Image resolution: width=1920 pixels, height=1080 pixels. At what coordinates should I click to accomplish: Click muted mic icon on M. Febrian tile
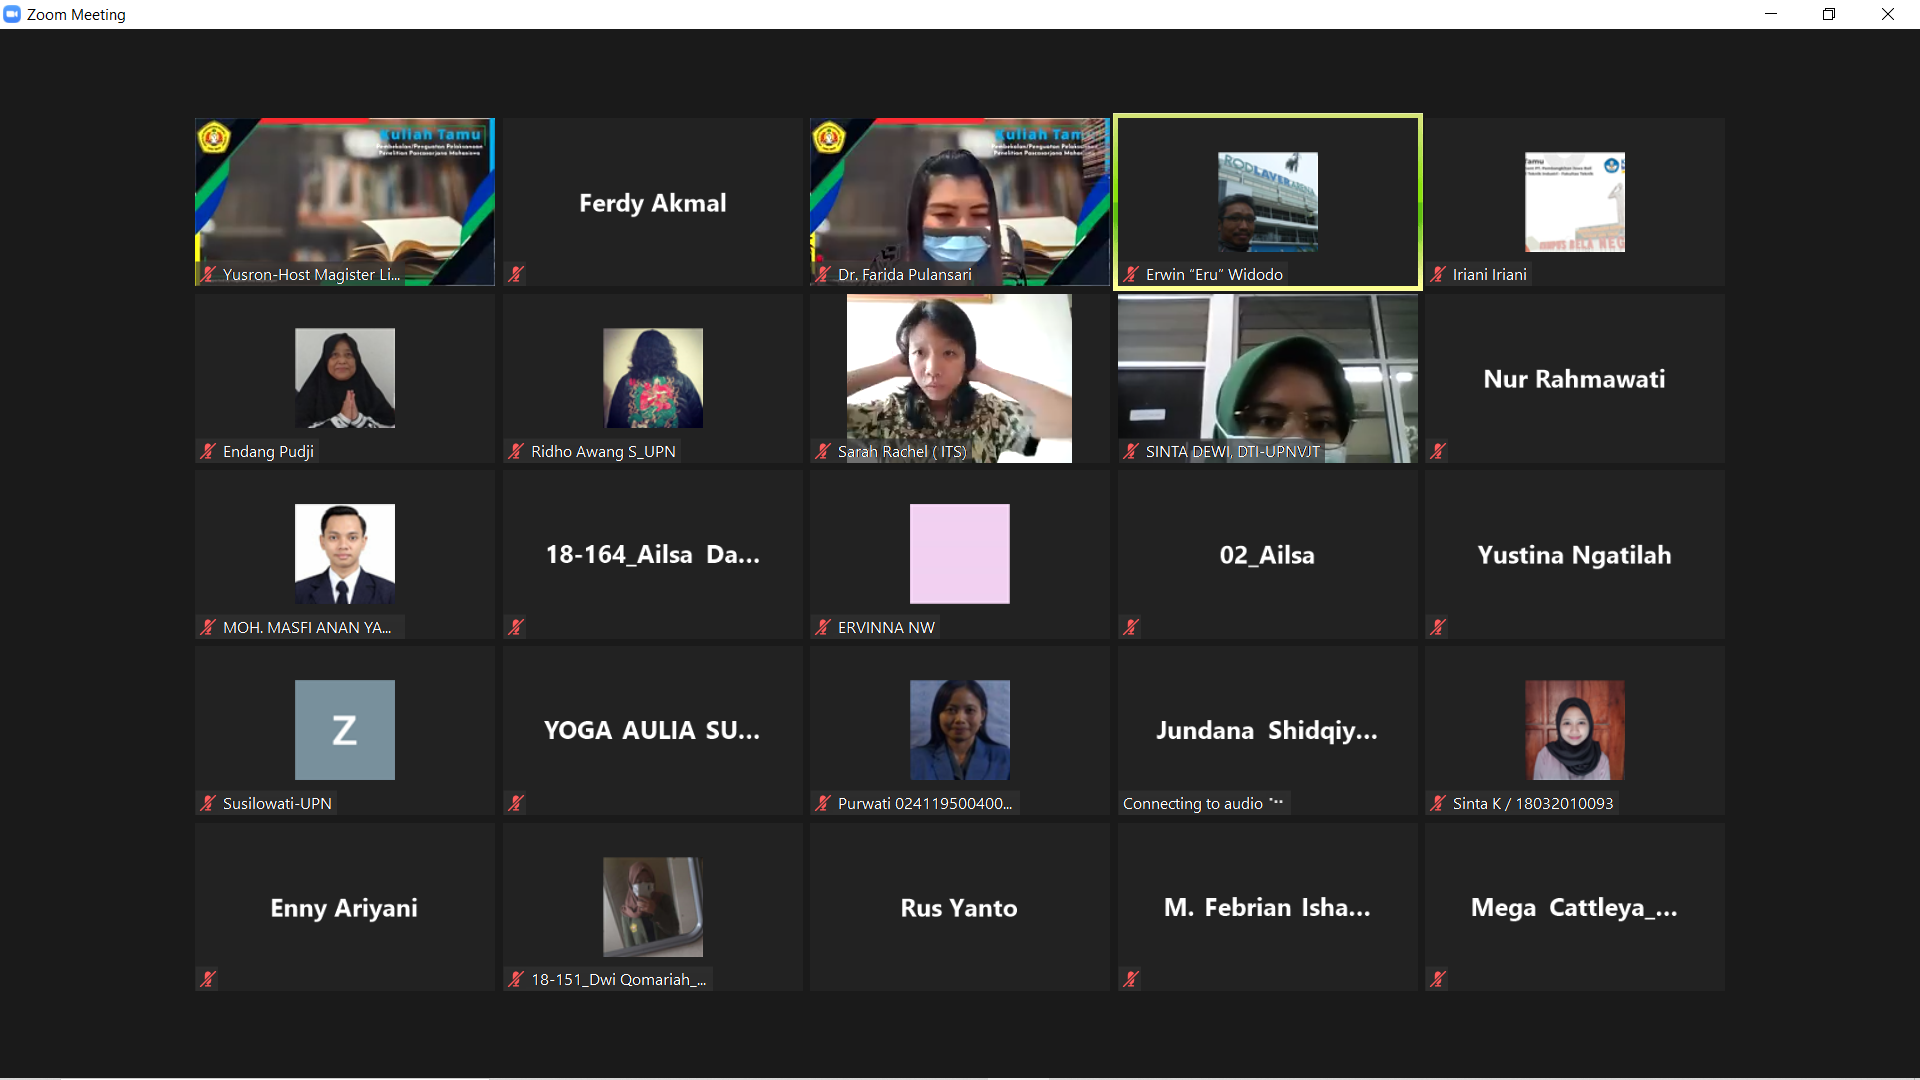[x=1131, y=979]
